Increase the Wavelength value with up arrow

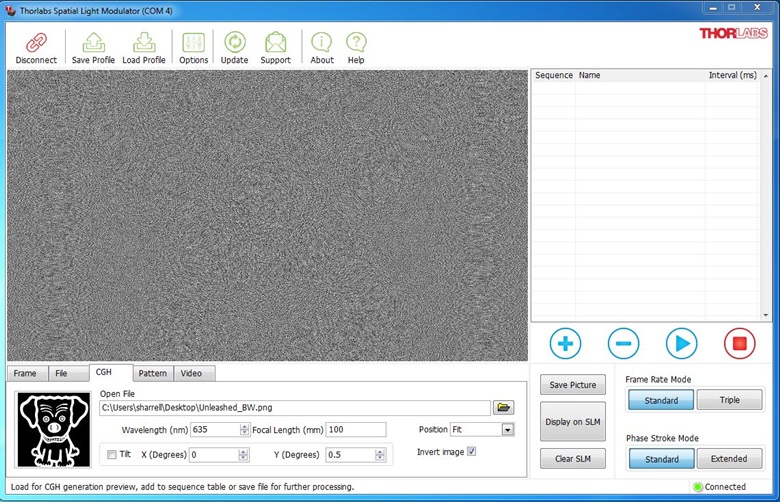(x=244, y=426)
